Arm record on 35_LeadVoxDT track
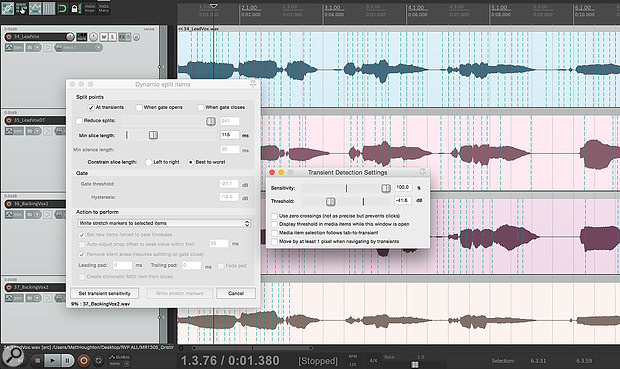Screen dimensions: 620x369 point(9,120)
